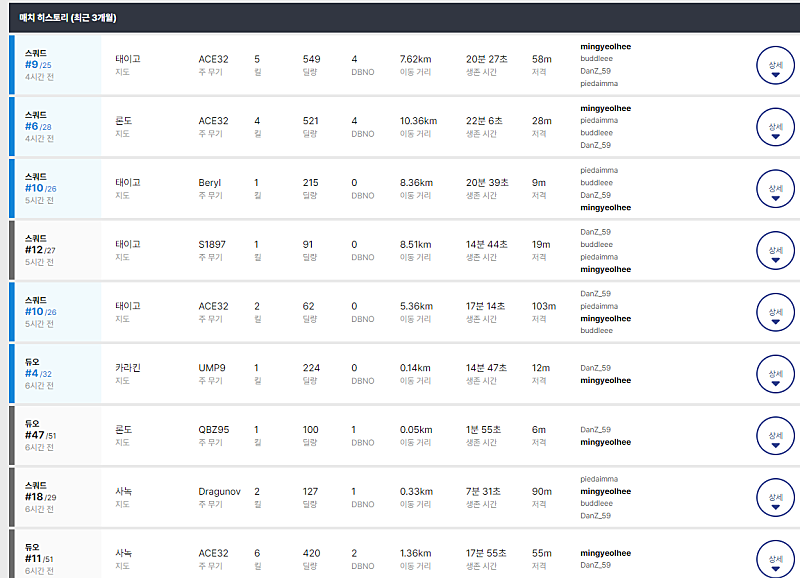Expand 상세 on the duo #11/51 사녹 match
The image size is (800, 578).
(774, 559)
